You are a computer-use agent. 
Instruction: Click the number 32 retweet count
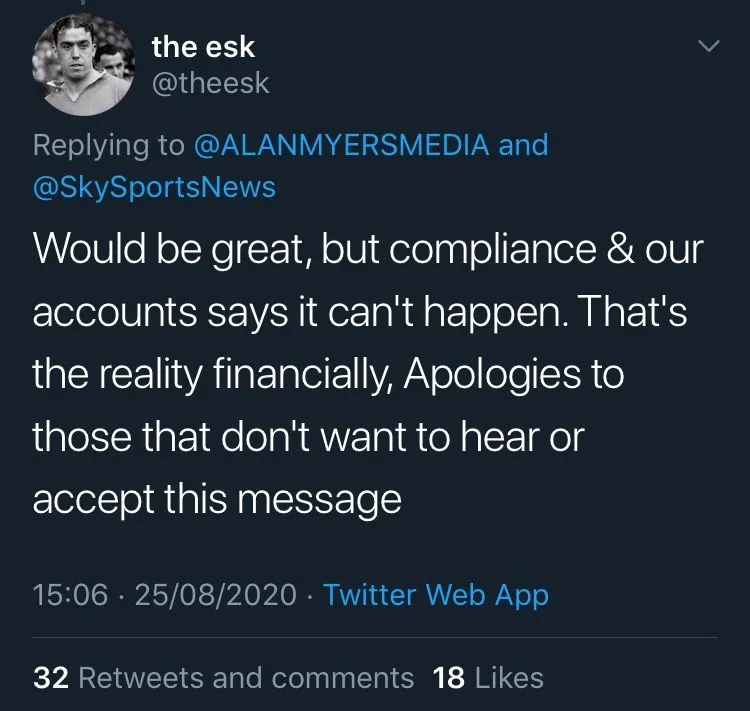(50, 678)
